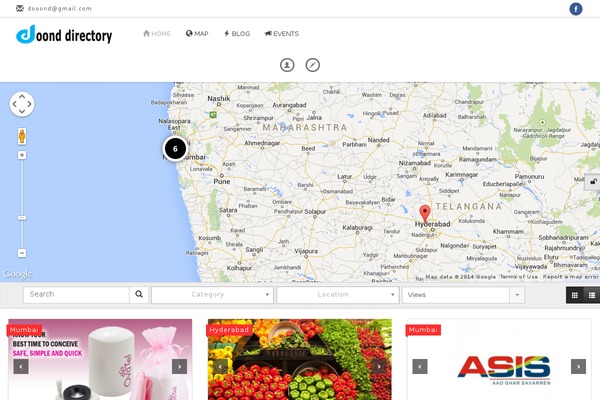Image resolution: width=600 pixels, height=400 pixels.
Task: Go to the MAP menu item
Action: tap(197, 34)
